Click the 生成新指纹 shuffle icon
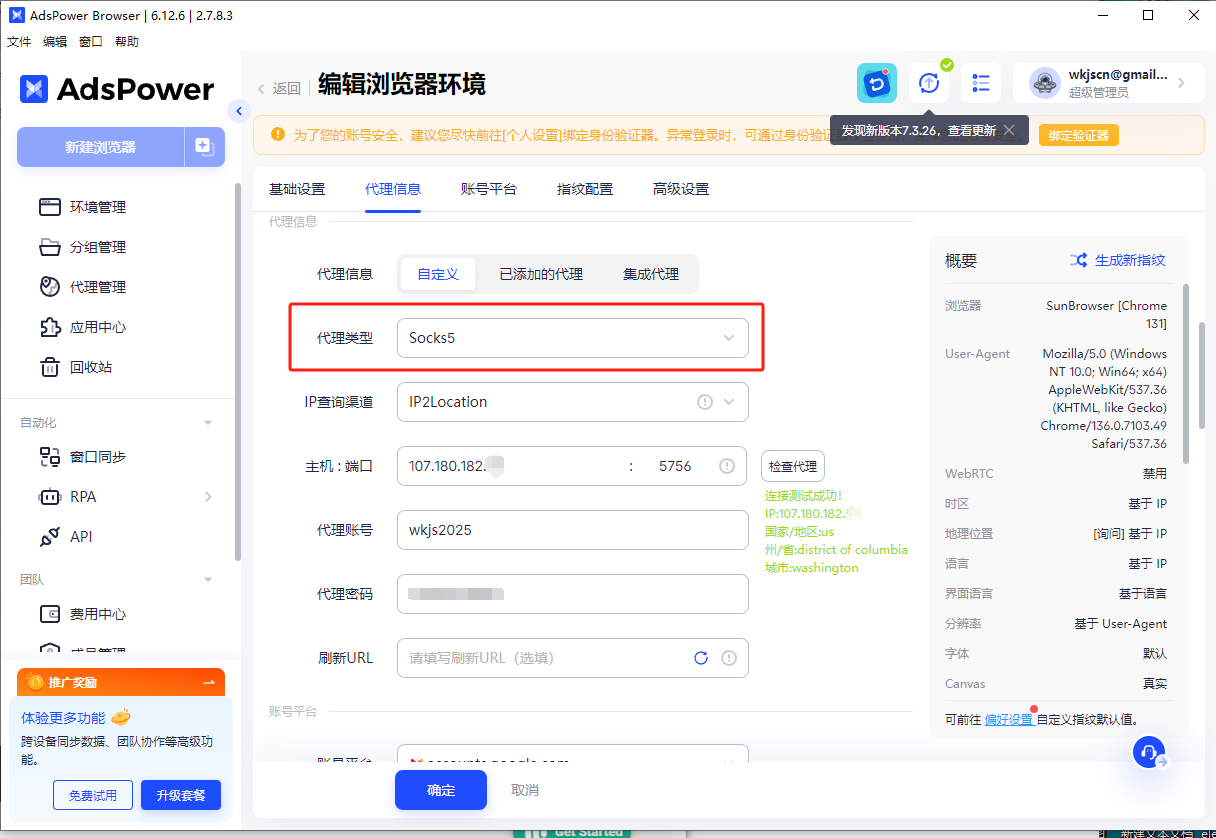The height and width of the screenshot is (838, 1216). point(1078,260)
